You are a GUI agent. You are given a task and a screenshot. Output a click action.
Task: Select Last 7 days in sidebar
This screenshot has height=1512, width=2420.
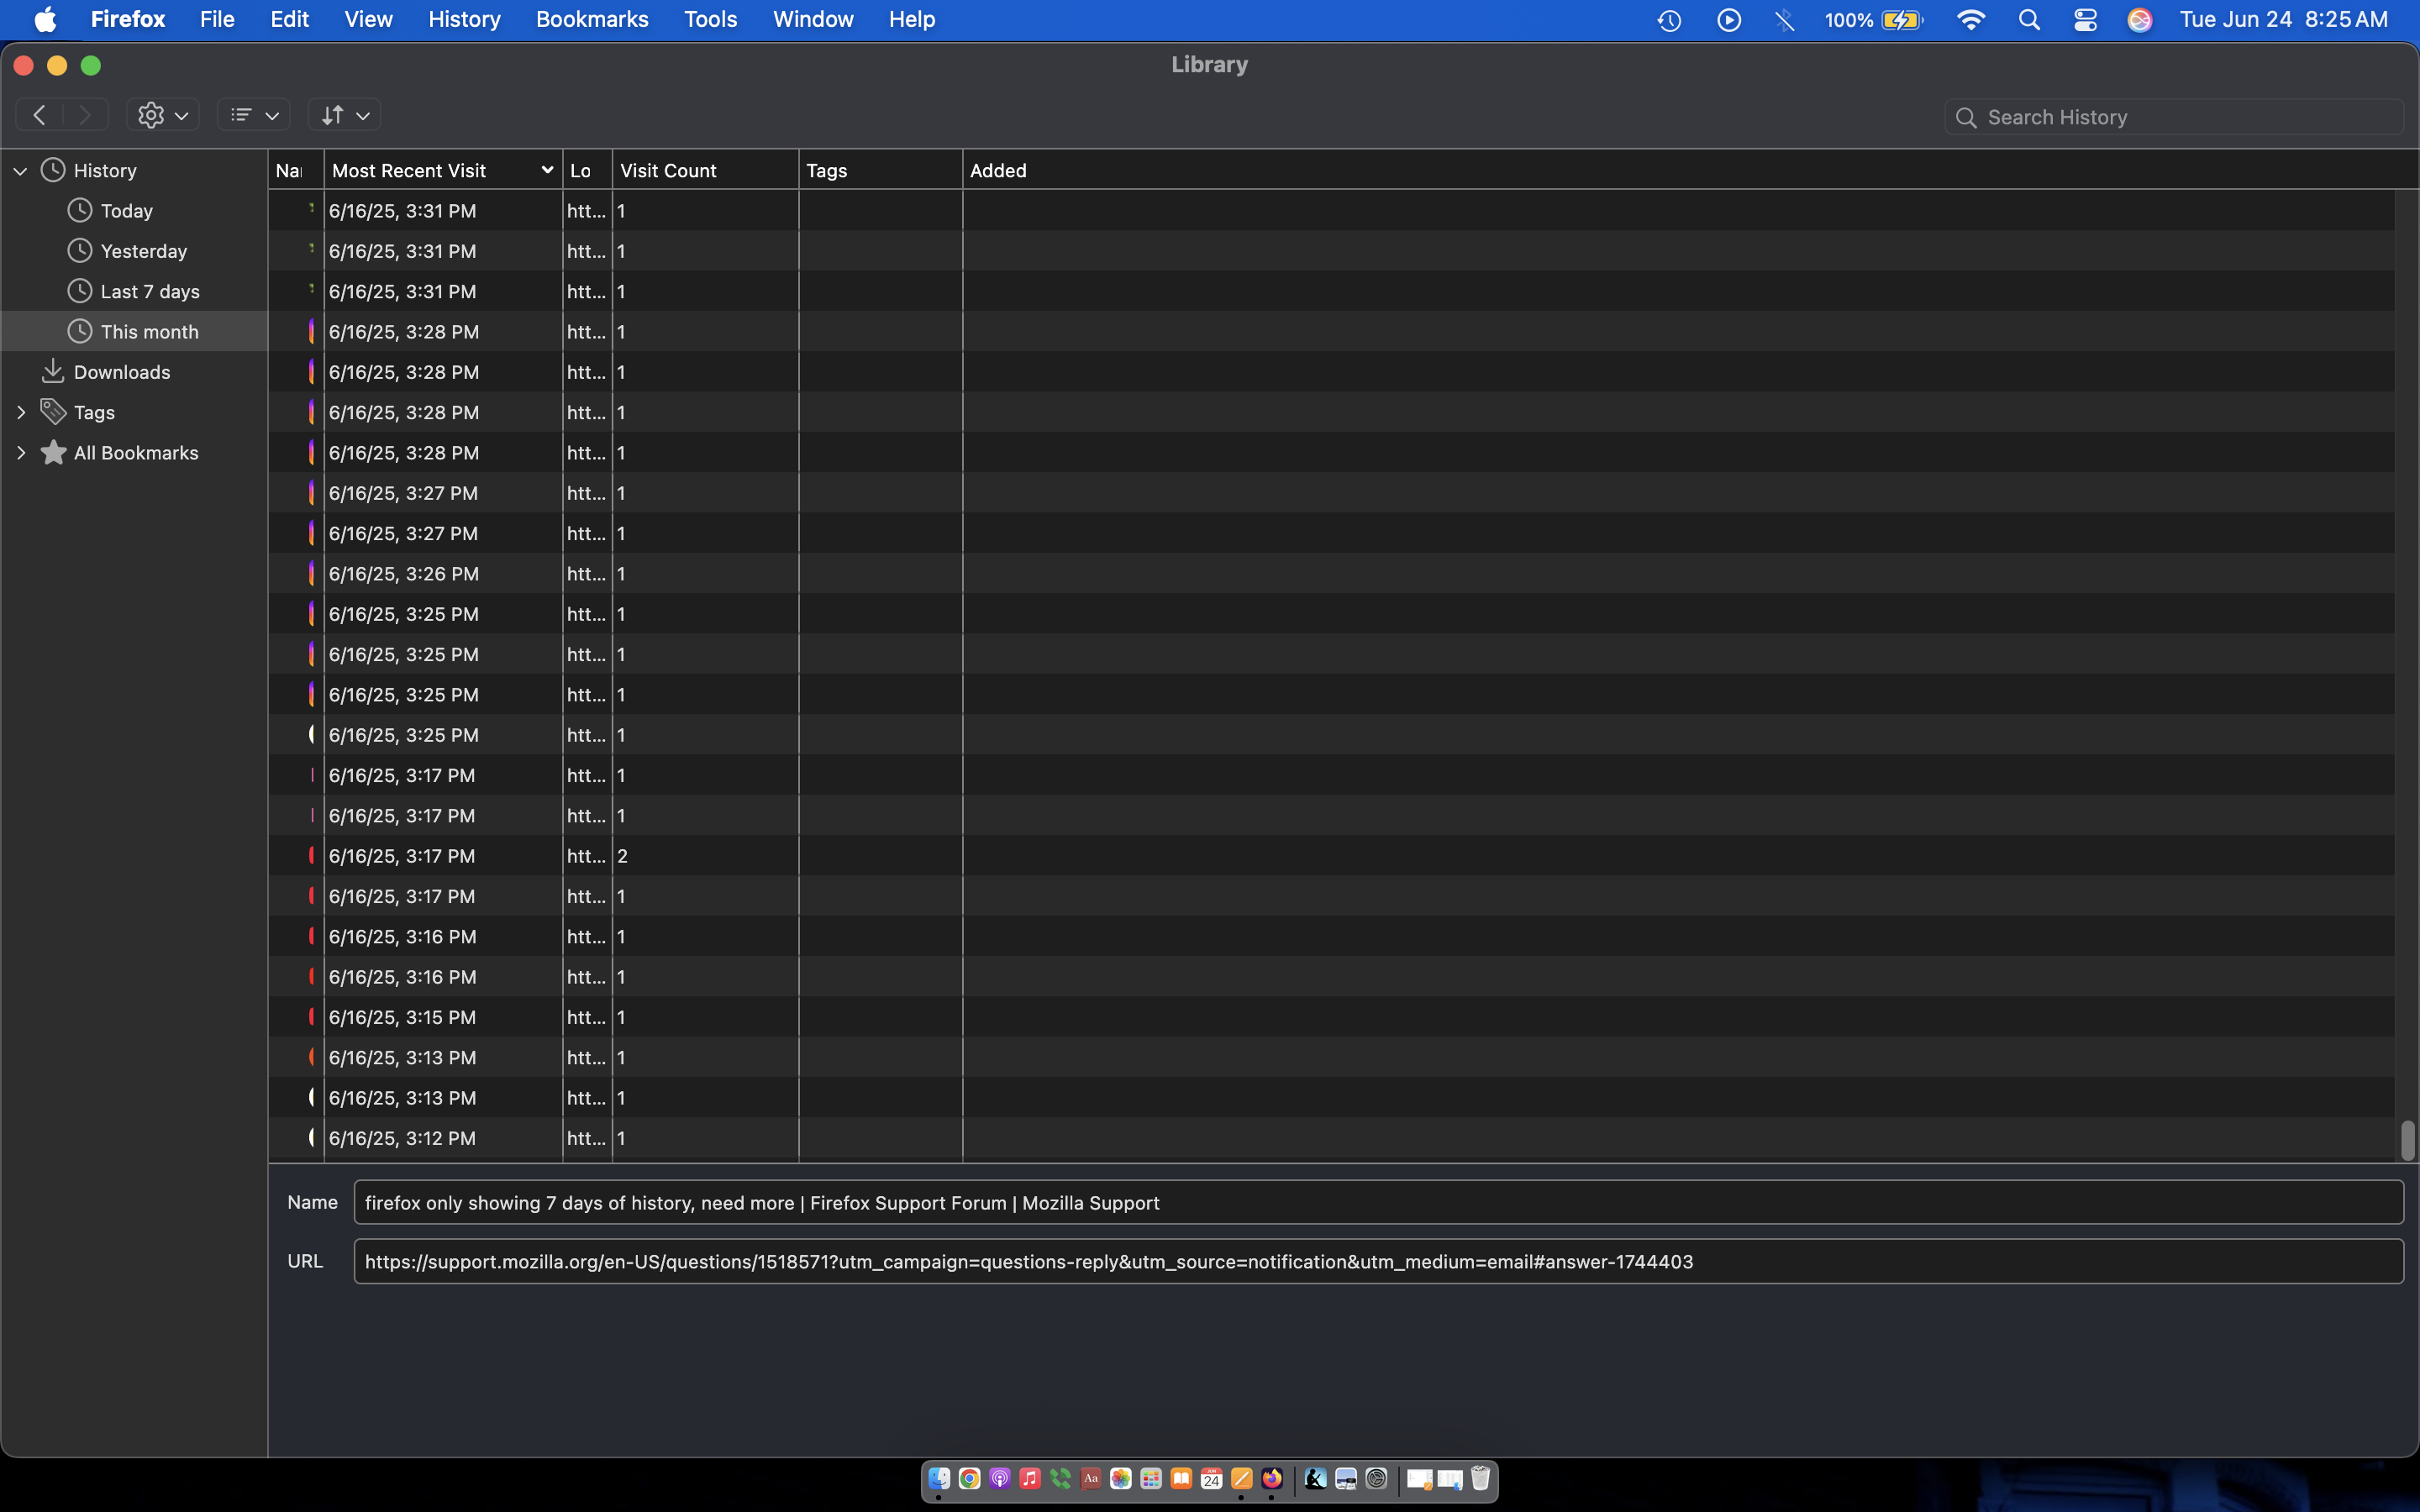(150, 291)
